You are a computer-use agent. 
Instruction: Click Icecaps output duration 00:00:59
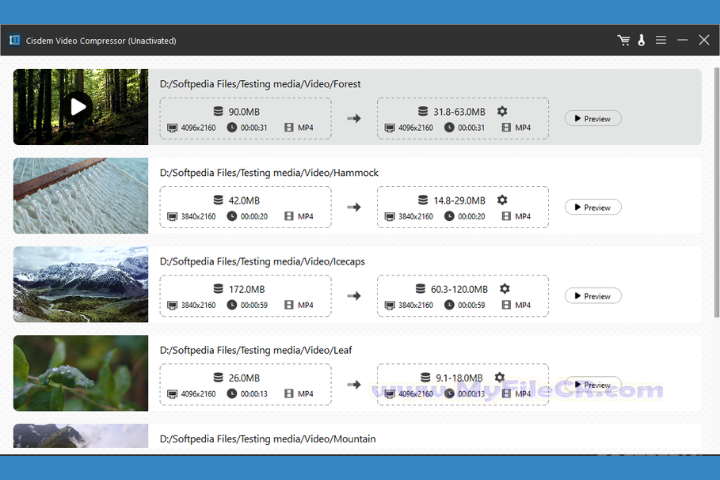click(x=471, y=305)
